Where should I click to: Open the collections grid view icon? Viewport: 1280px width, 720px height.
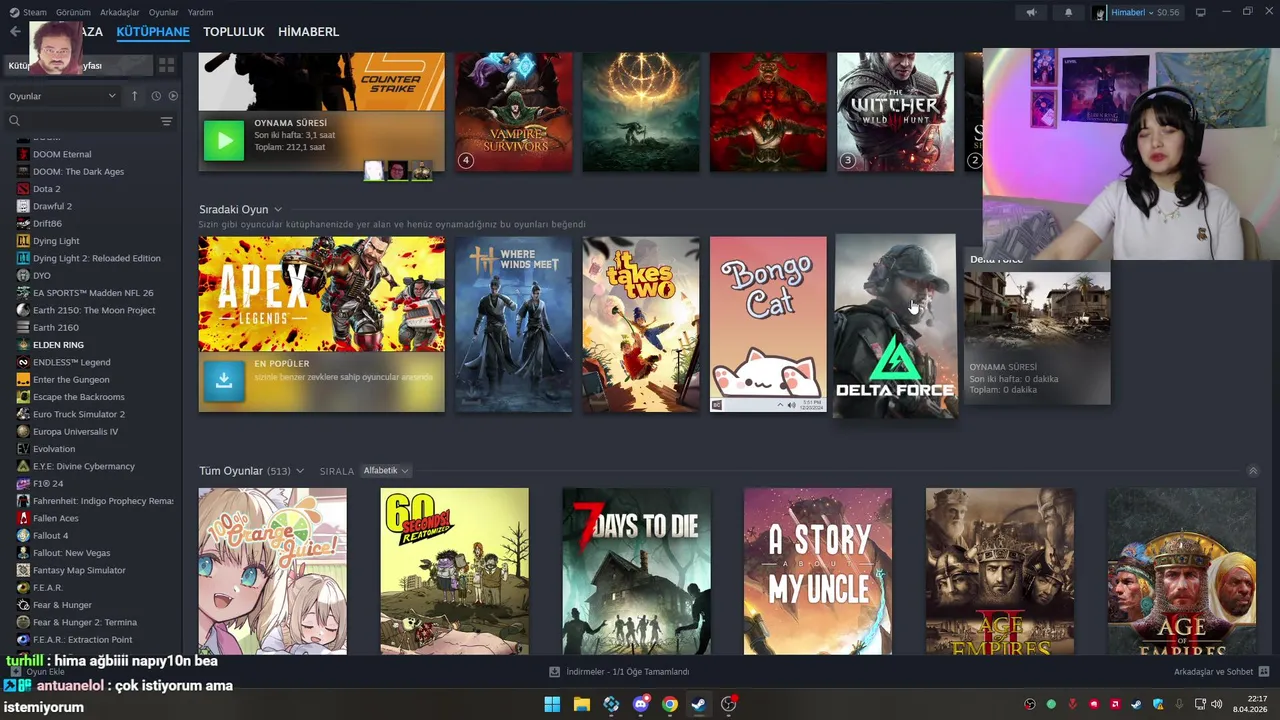(x=166, y=65)
